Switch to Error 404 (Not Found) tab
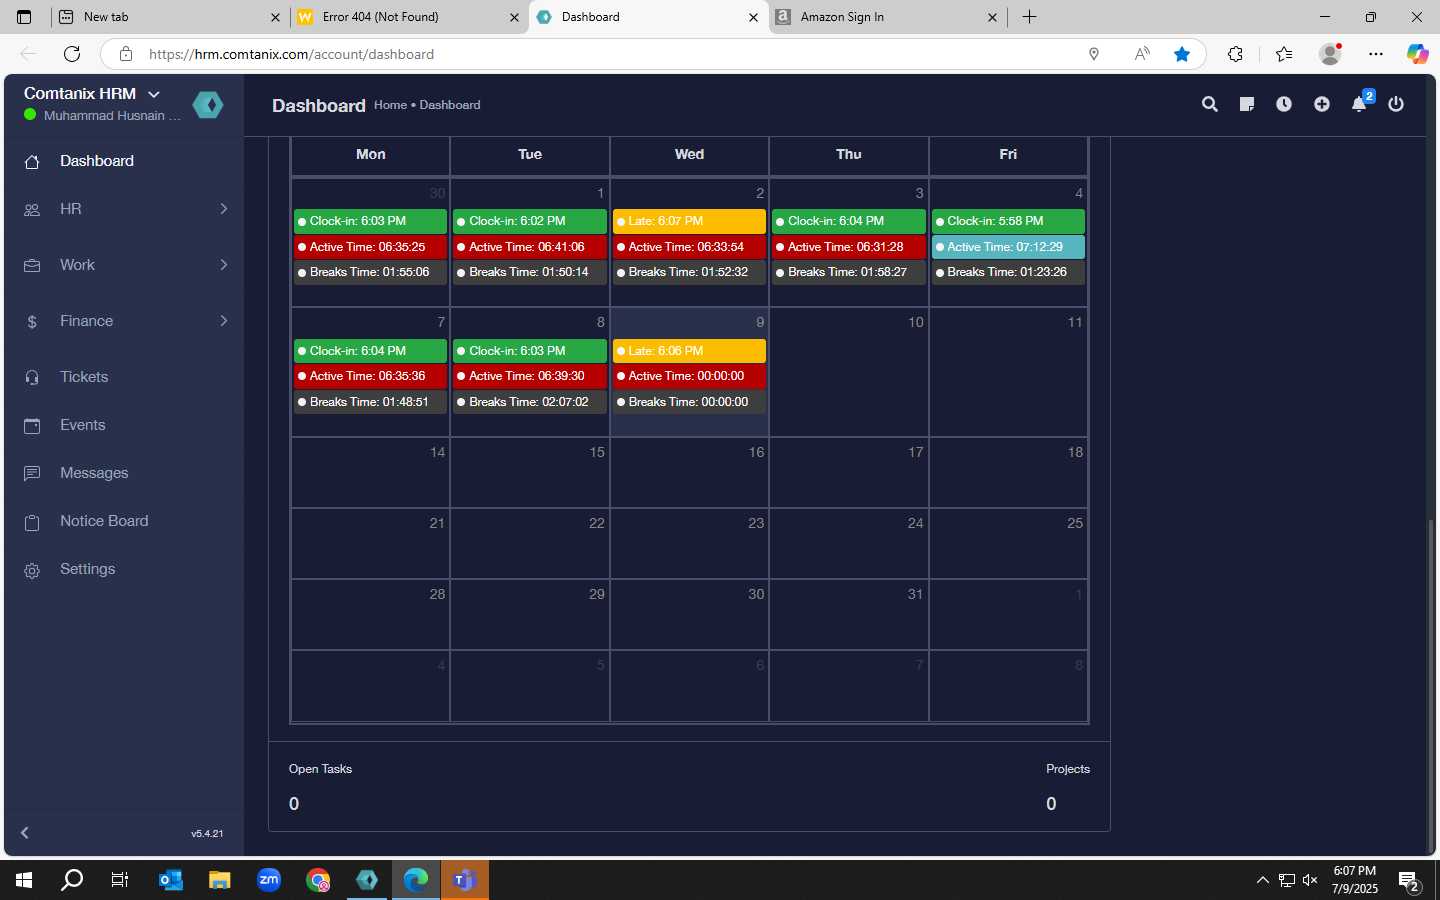The image size is (1440, 900). tap(408, 17)
